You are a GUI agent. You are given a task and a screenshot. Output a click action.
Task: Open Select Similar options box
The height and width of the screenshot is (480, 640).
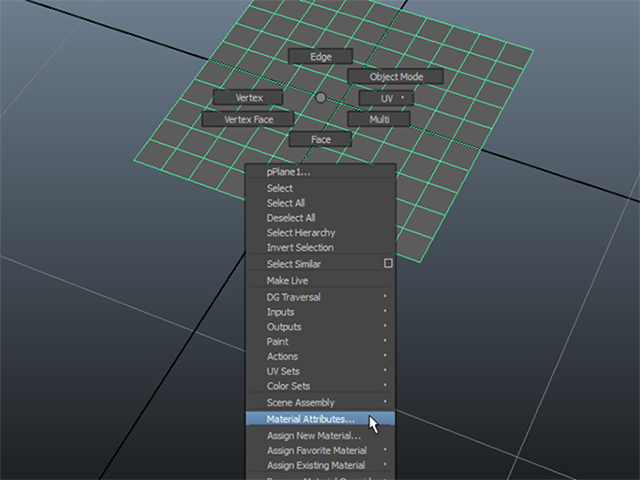click(388, 263)
